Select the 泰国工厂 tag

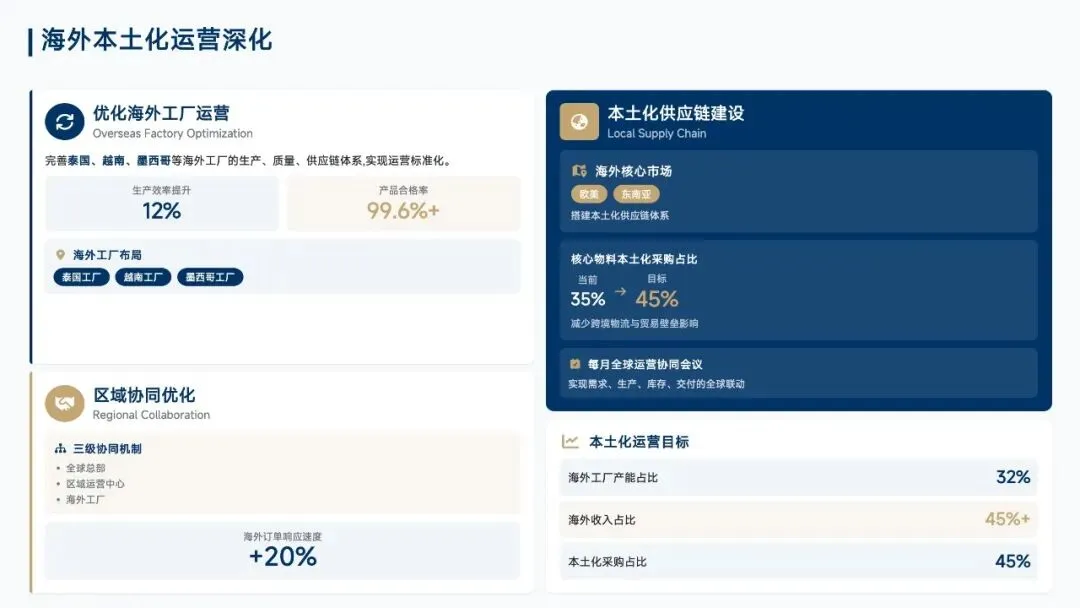81,278
